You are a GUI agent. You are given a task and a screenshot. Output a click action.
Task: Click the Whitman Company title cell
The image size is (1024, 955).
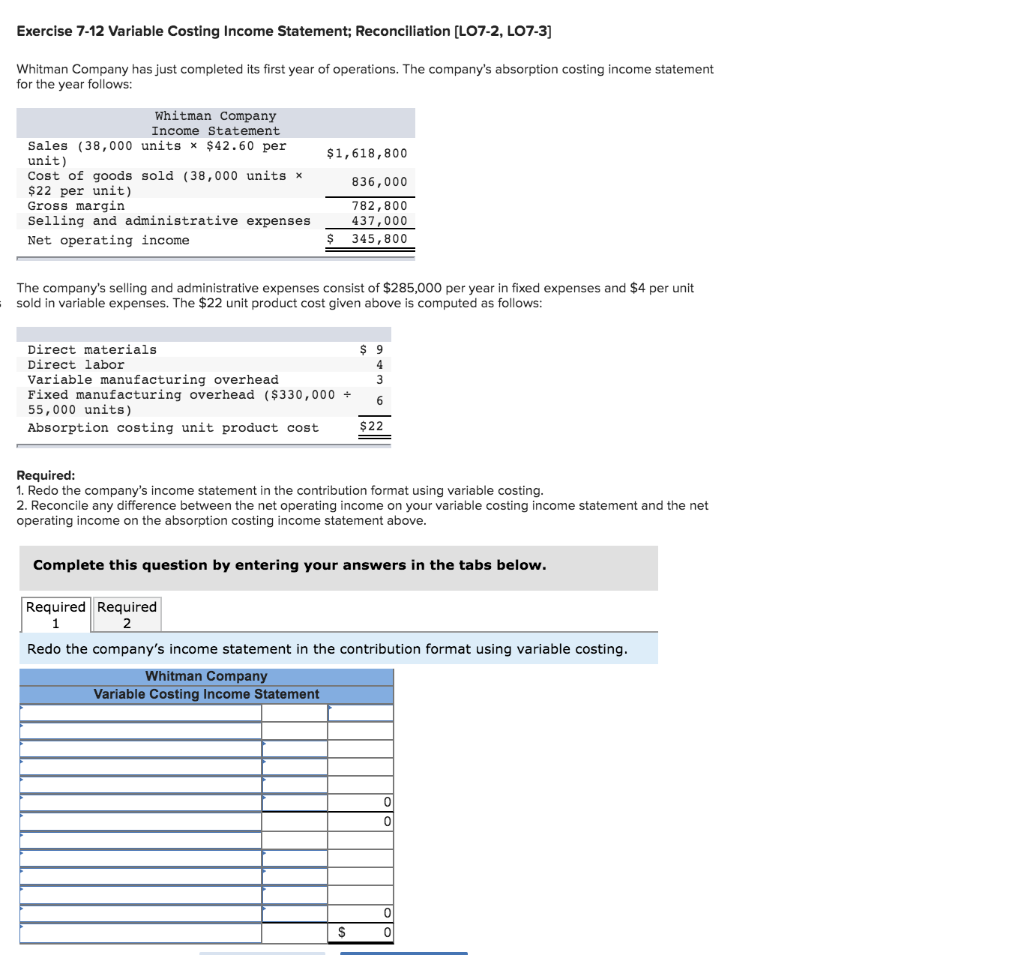(206, 676)
